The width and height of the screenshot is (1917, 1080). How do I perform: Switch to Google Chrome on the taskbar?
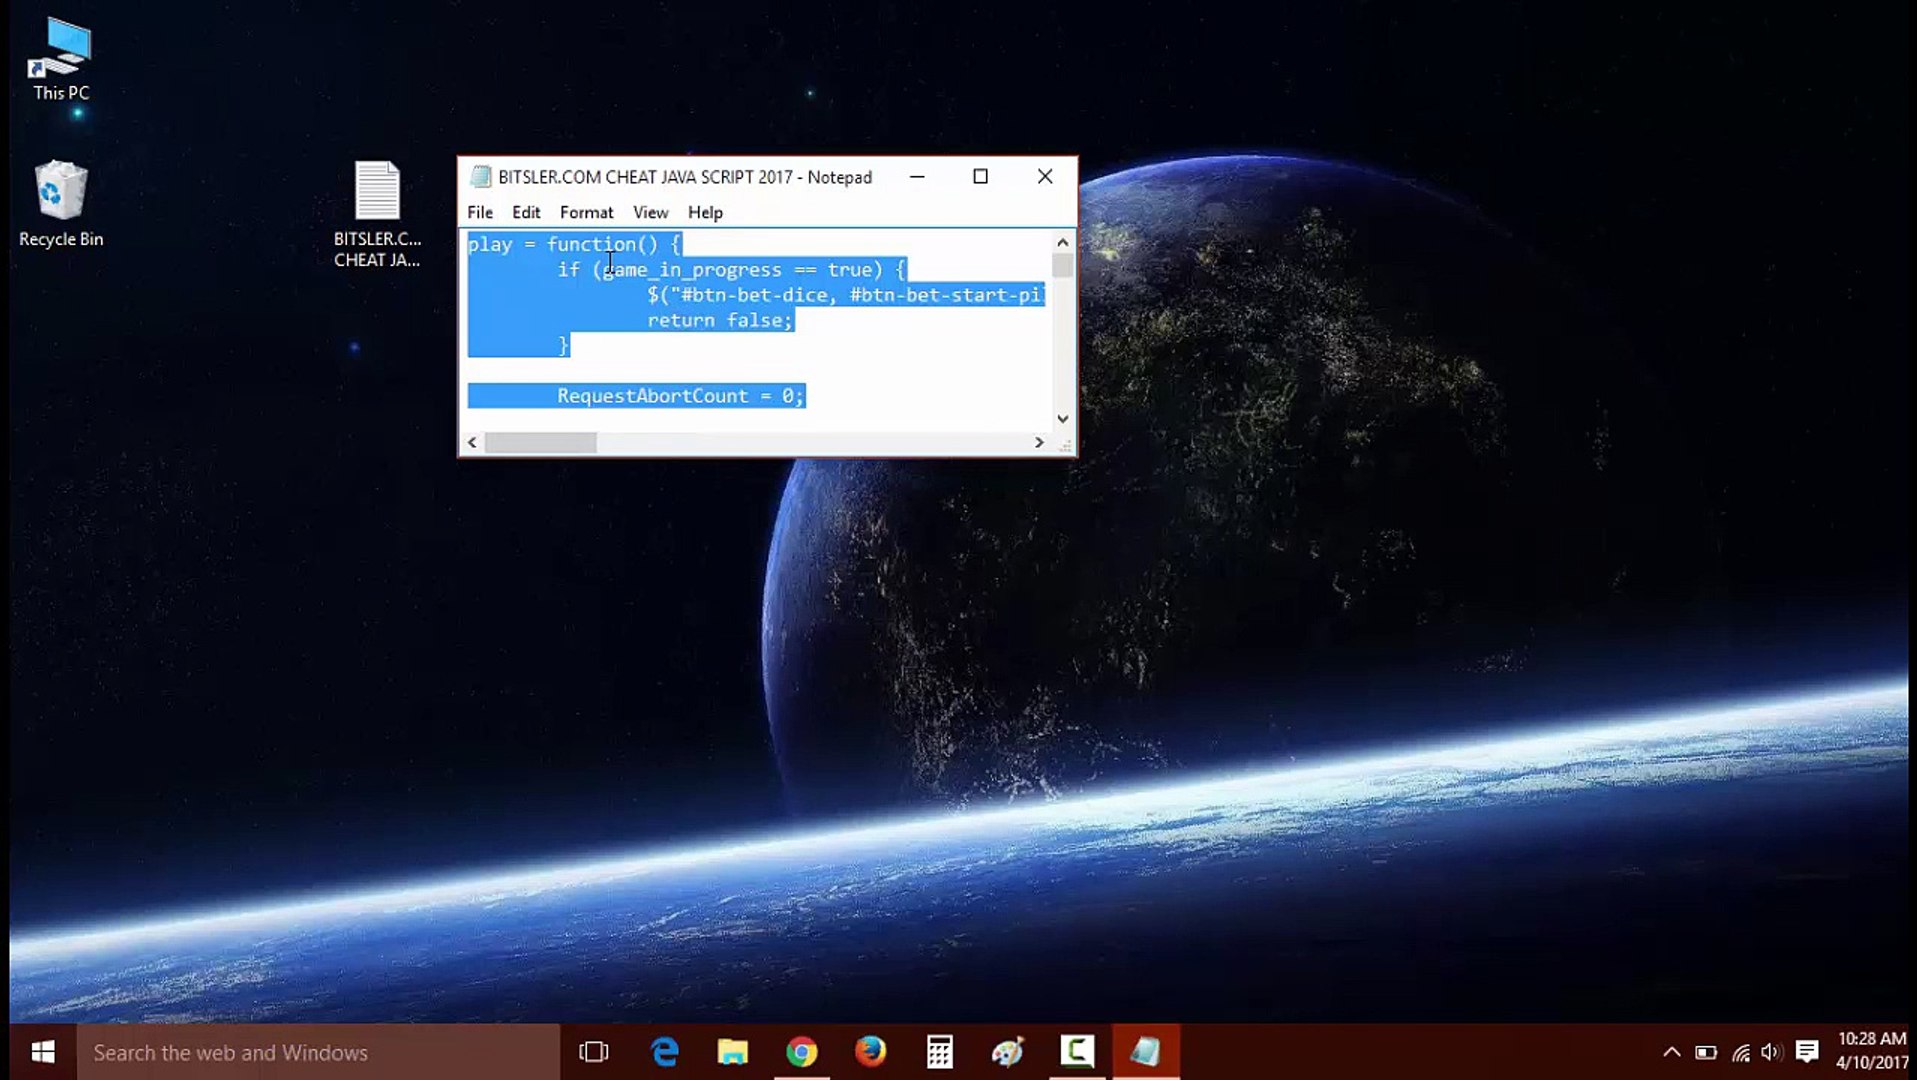[802, 1052]
